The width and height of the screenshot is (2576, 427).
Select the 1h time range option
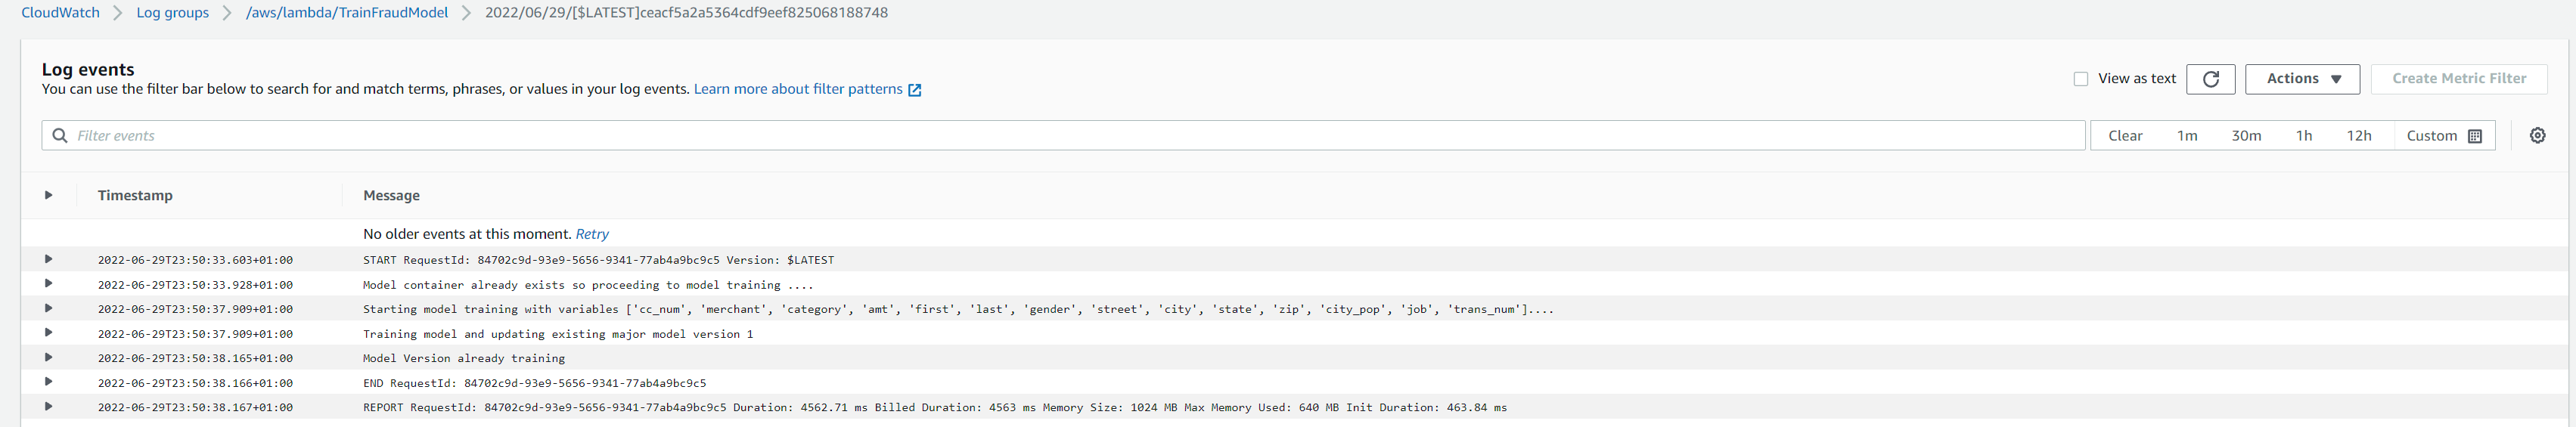pyautogui.click(x=2304, y=136)
